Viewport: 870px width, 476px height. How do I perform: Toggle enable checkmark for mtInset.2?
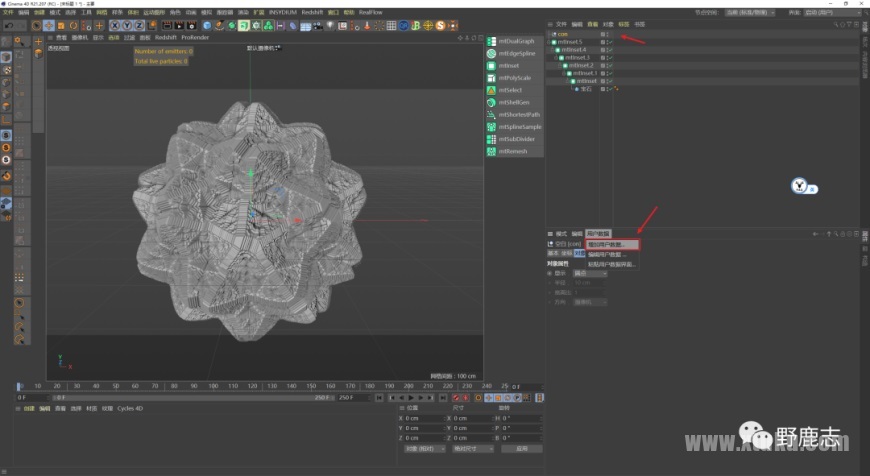click(610, 65)
